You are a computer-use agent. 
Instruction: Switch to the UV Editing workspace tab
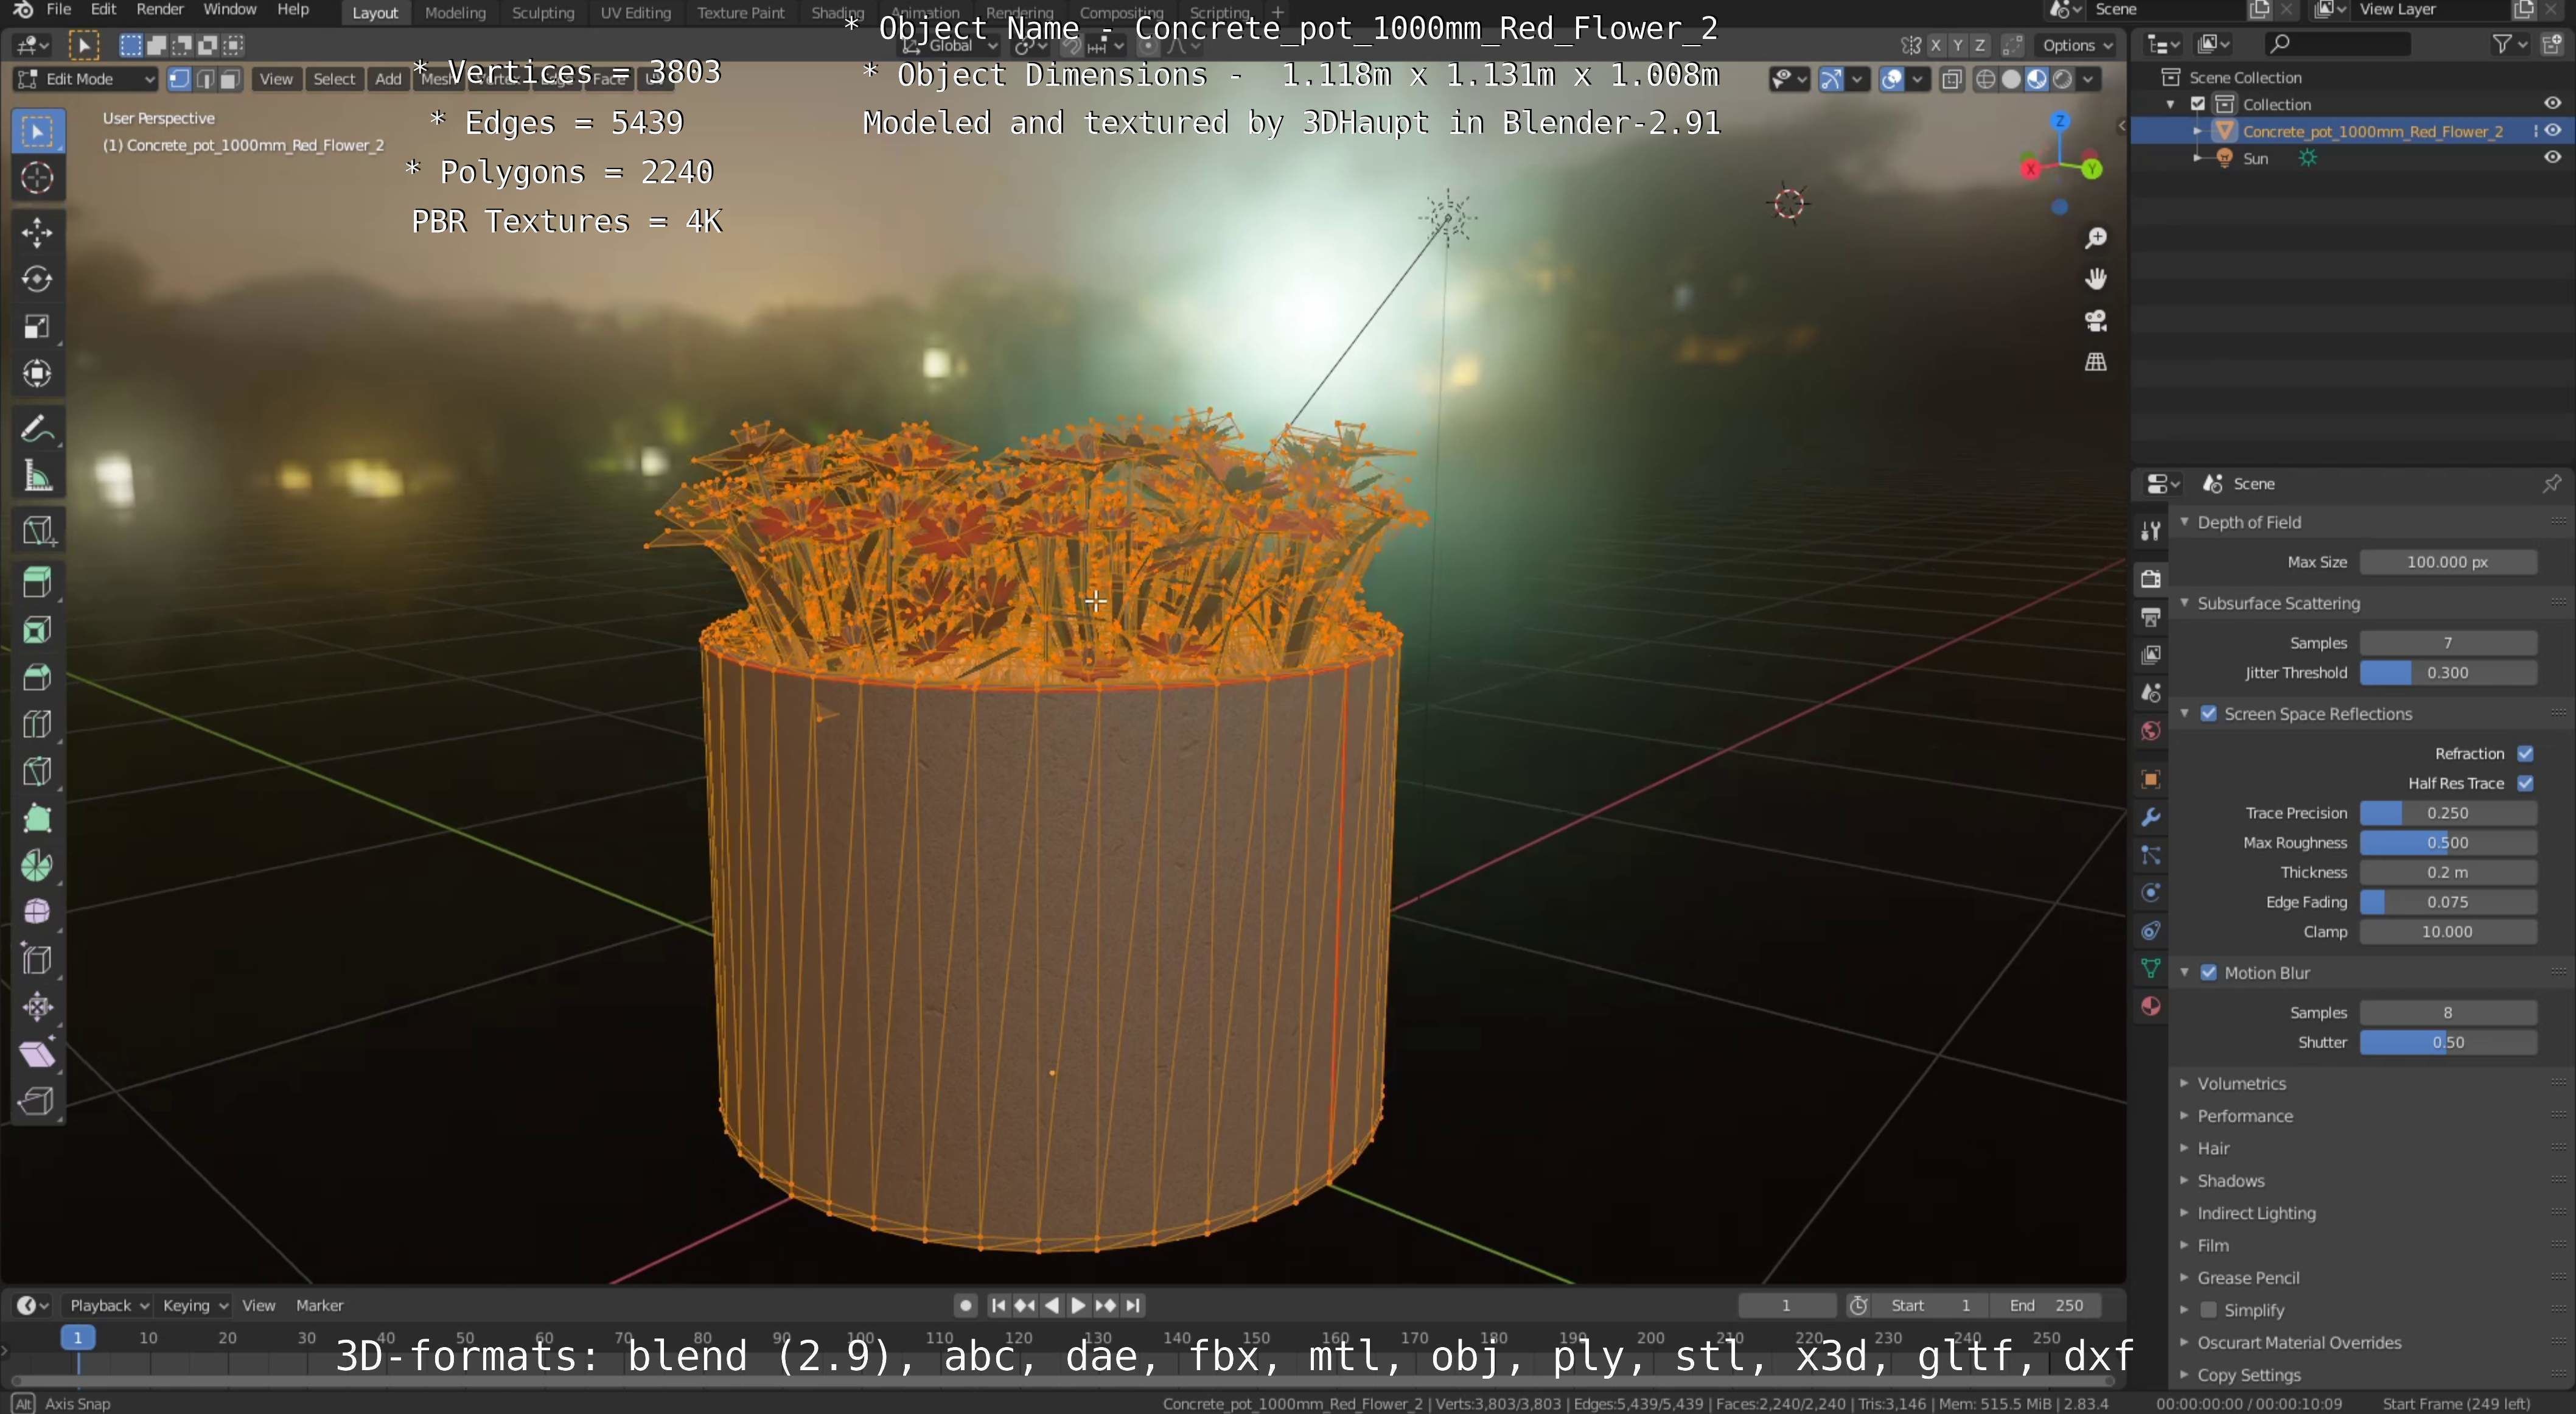(635, 13)
